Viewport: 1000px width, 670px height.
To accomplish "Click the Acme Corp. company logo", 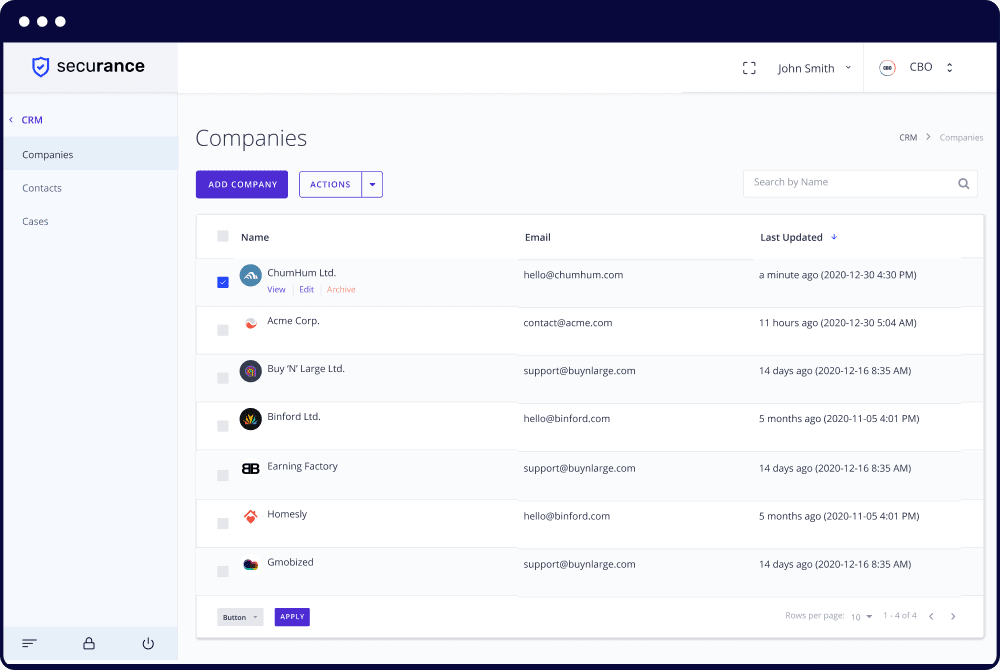I will pos(251,323).
